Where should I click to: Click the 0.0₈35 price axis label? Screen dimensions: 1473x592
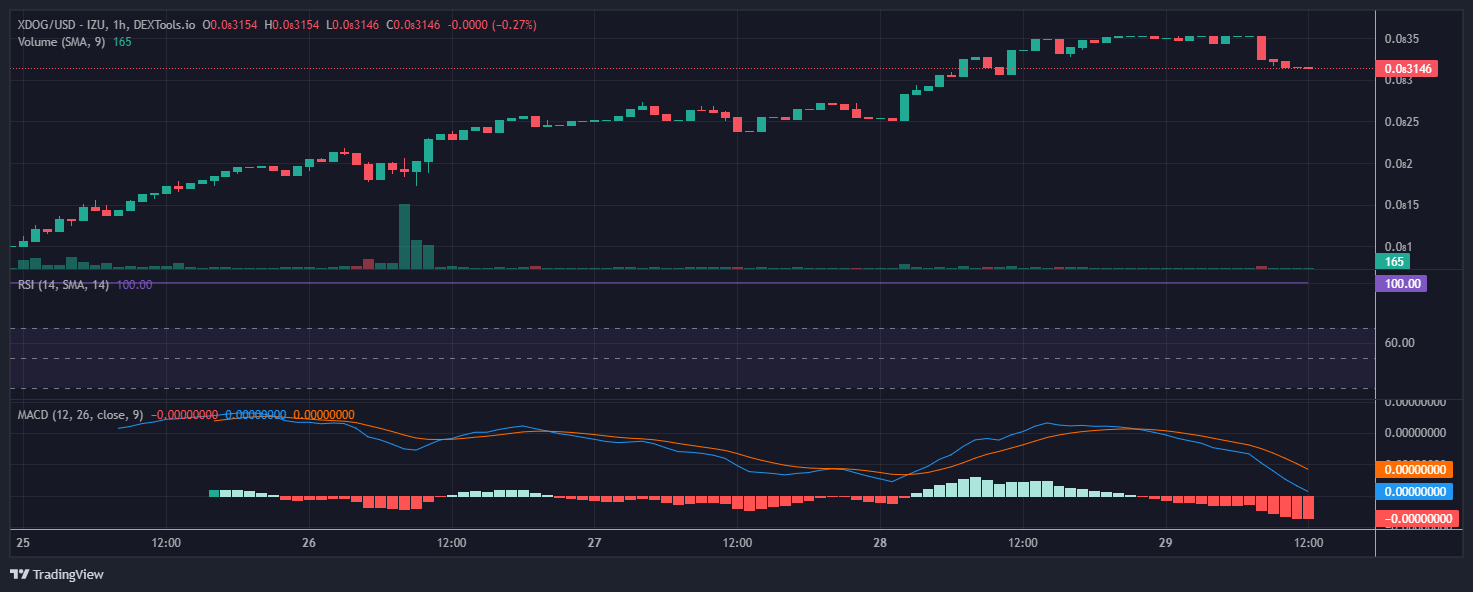coord(1401,39)
